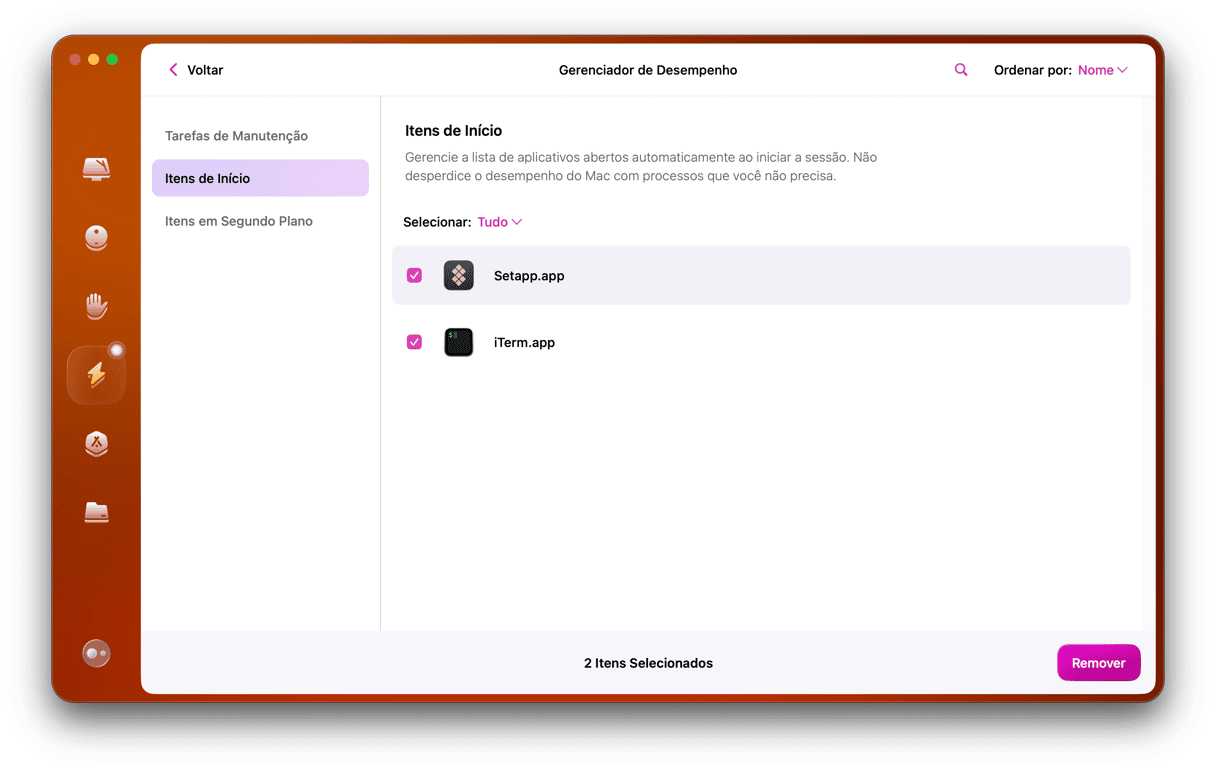Click 2 Itens Selecionados status text
This screenshot has height=771, width=1216.
[648, 663]
